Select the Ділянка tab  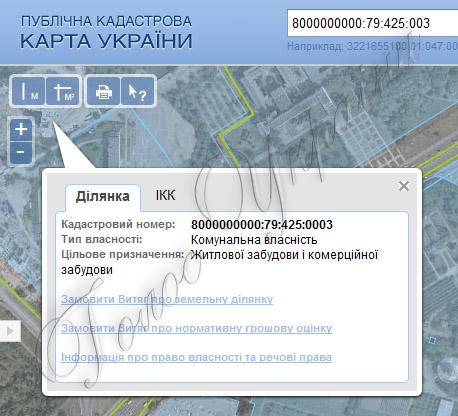point(103,197)
